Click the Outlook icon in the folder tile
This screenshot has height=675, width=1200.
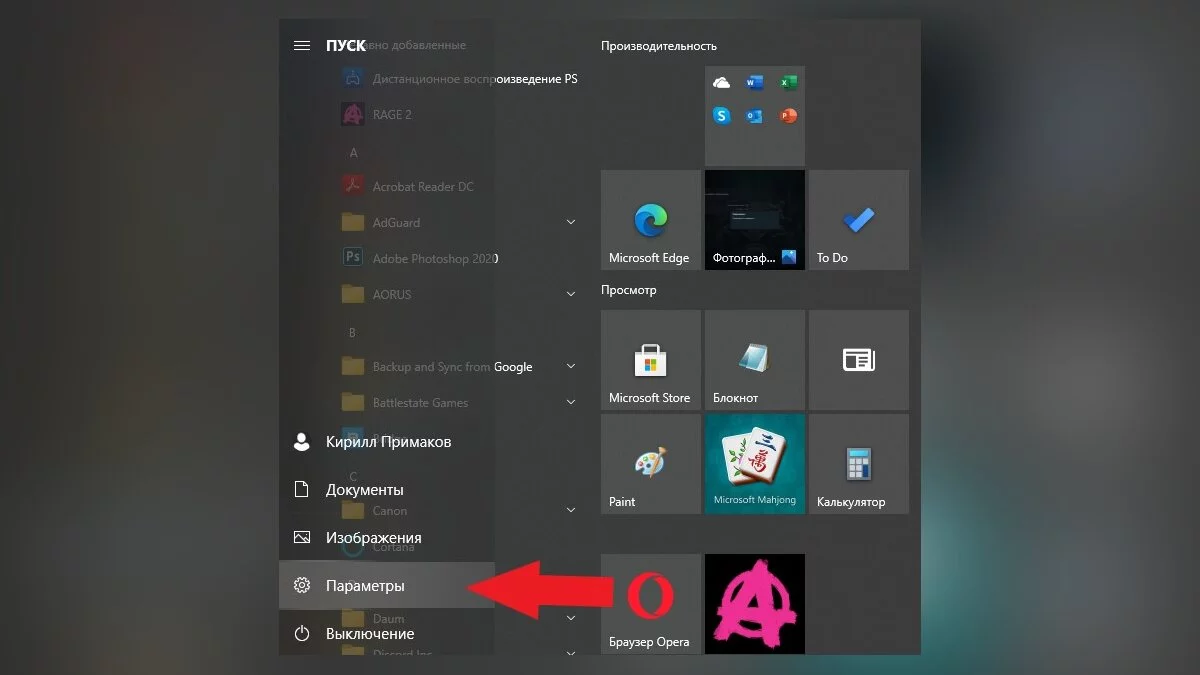tap(754, 116)
